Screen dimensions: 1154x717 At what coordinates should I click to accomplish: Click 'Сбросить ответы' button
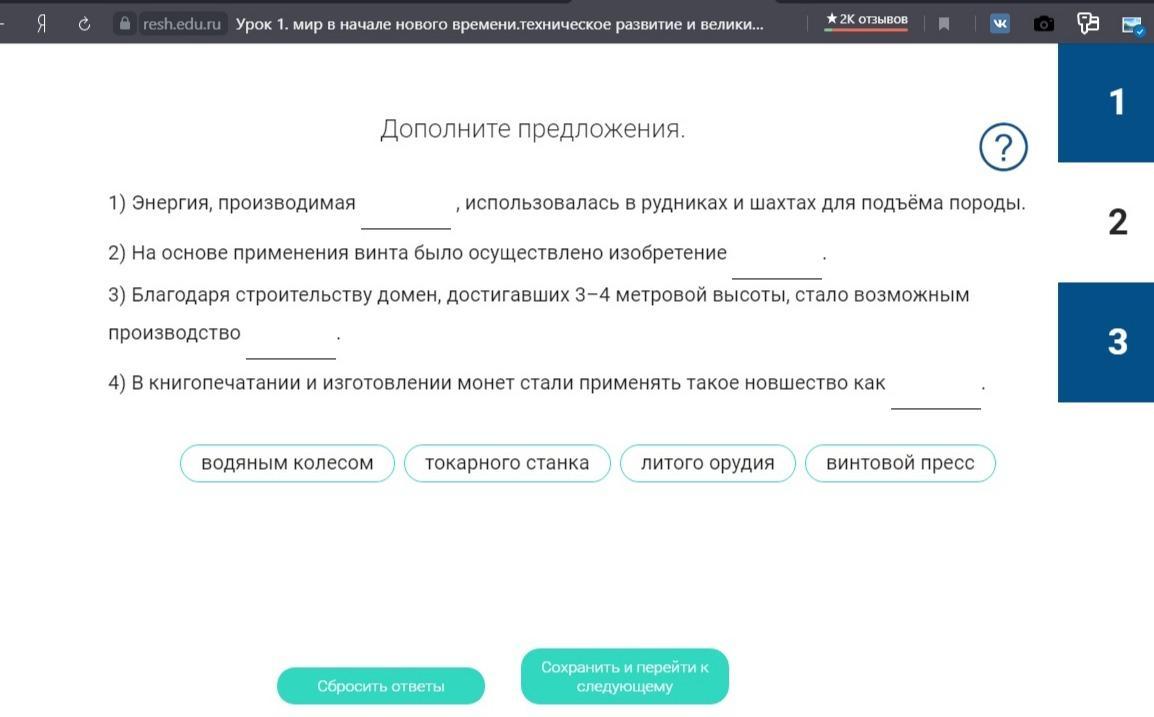(380, 685)
